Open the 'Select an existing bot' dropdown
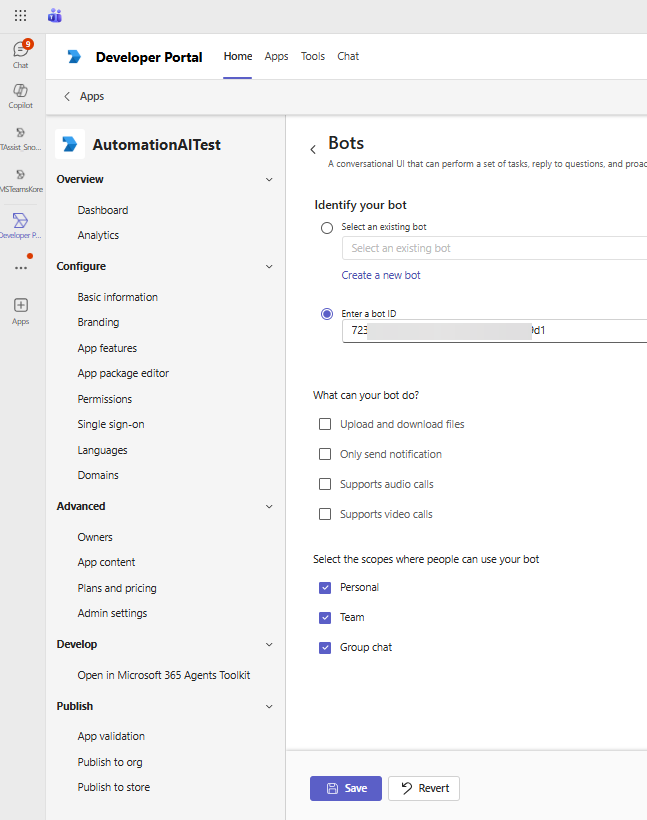Screen dimensions: 647x820 click(x=494, y=248)
